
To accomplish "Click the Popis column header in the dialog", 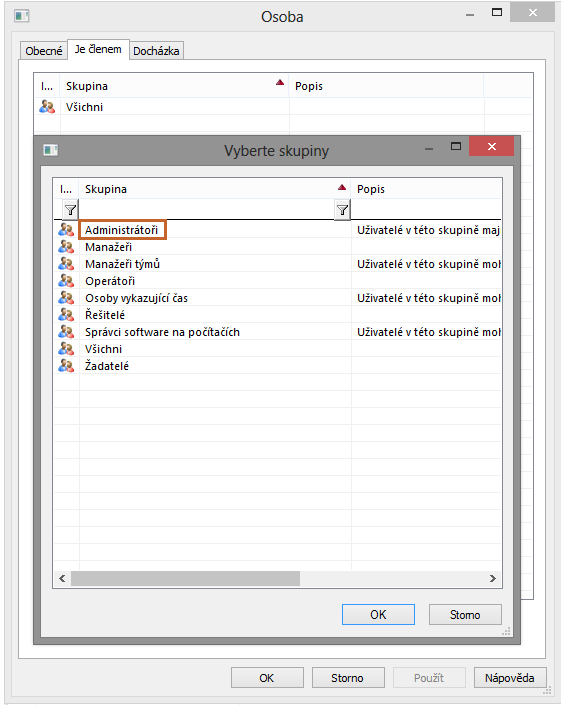I will (x=426, y=189).
